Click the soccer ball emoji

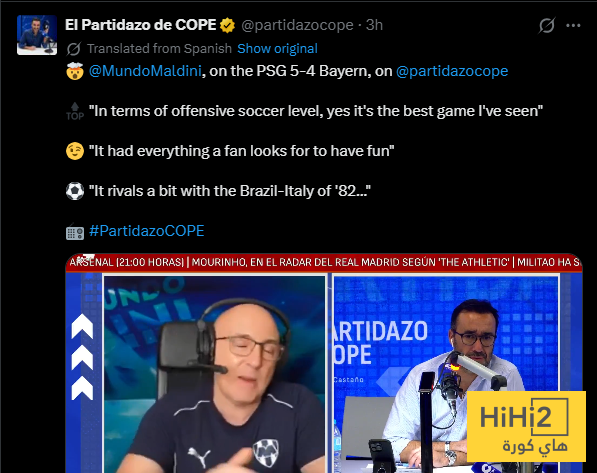tap(75, 191)
